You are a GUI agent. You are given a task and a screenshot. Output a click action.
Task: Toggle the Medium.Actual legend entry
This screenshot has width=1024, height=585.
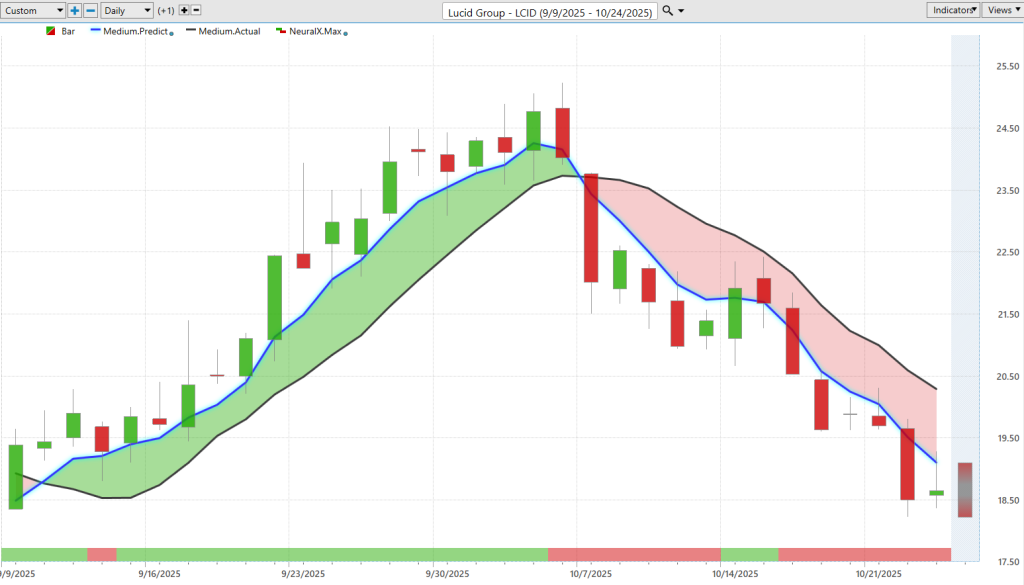[x=228, y=32]
